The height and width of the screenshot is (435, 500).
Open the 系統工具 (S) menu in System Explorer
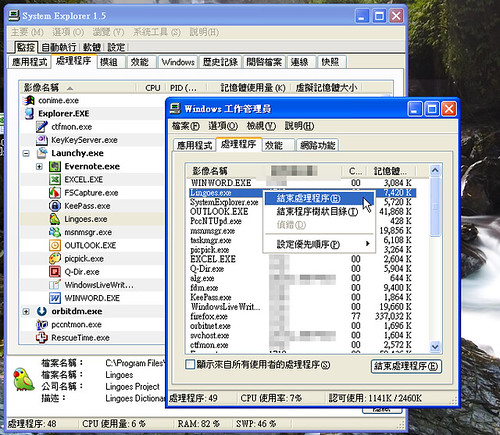(x=157, y=32)
